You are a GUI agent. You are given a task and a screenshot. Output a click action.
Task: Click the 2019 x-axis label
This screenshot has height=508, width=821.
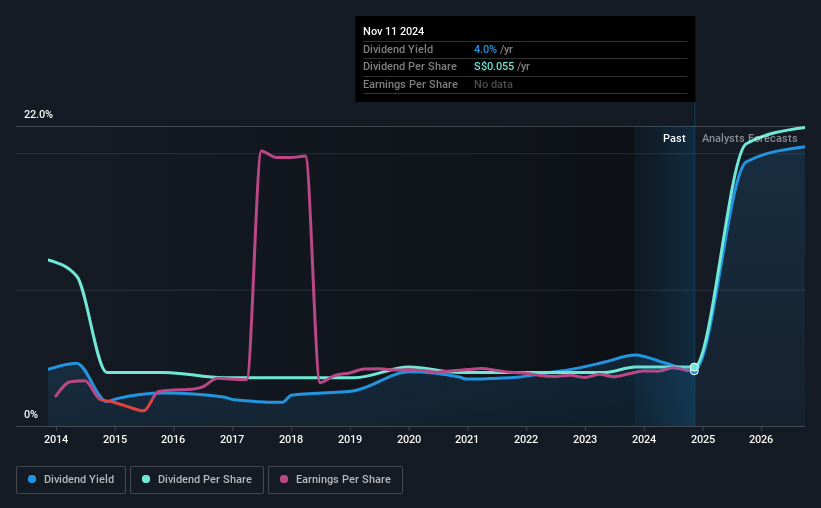(x=350, y=439)
